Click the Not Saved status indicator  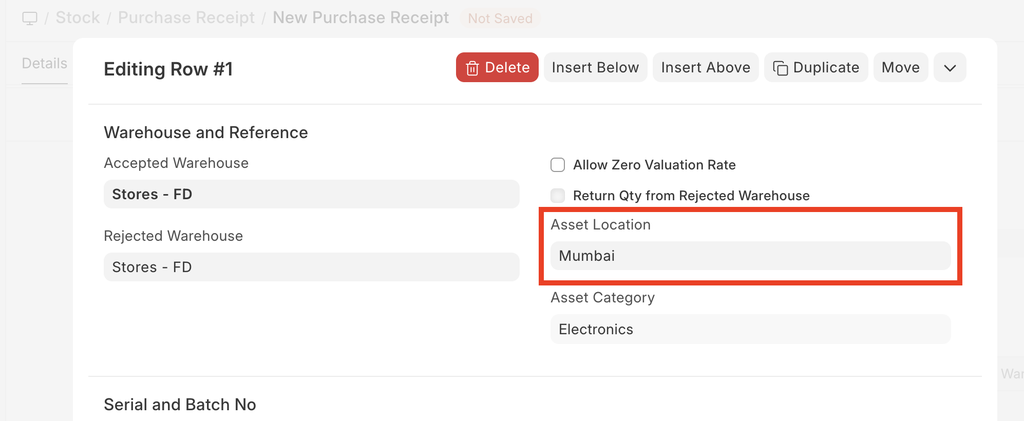pos(500,18)
